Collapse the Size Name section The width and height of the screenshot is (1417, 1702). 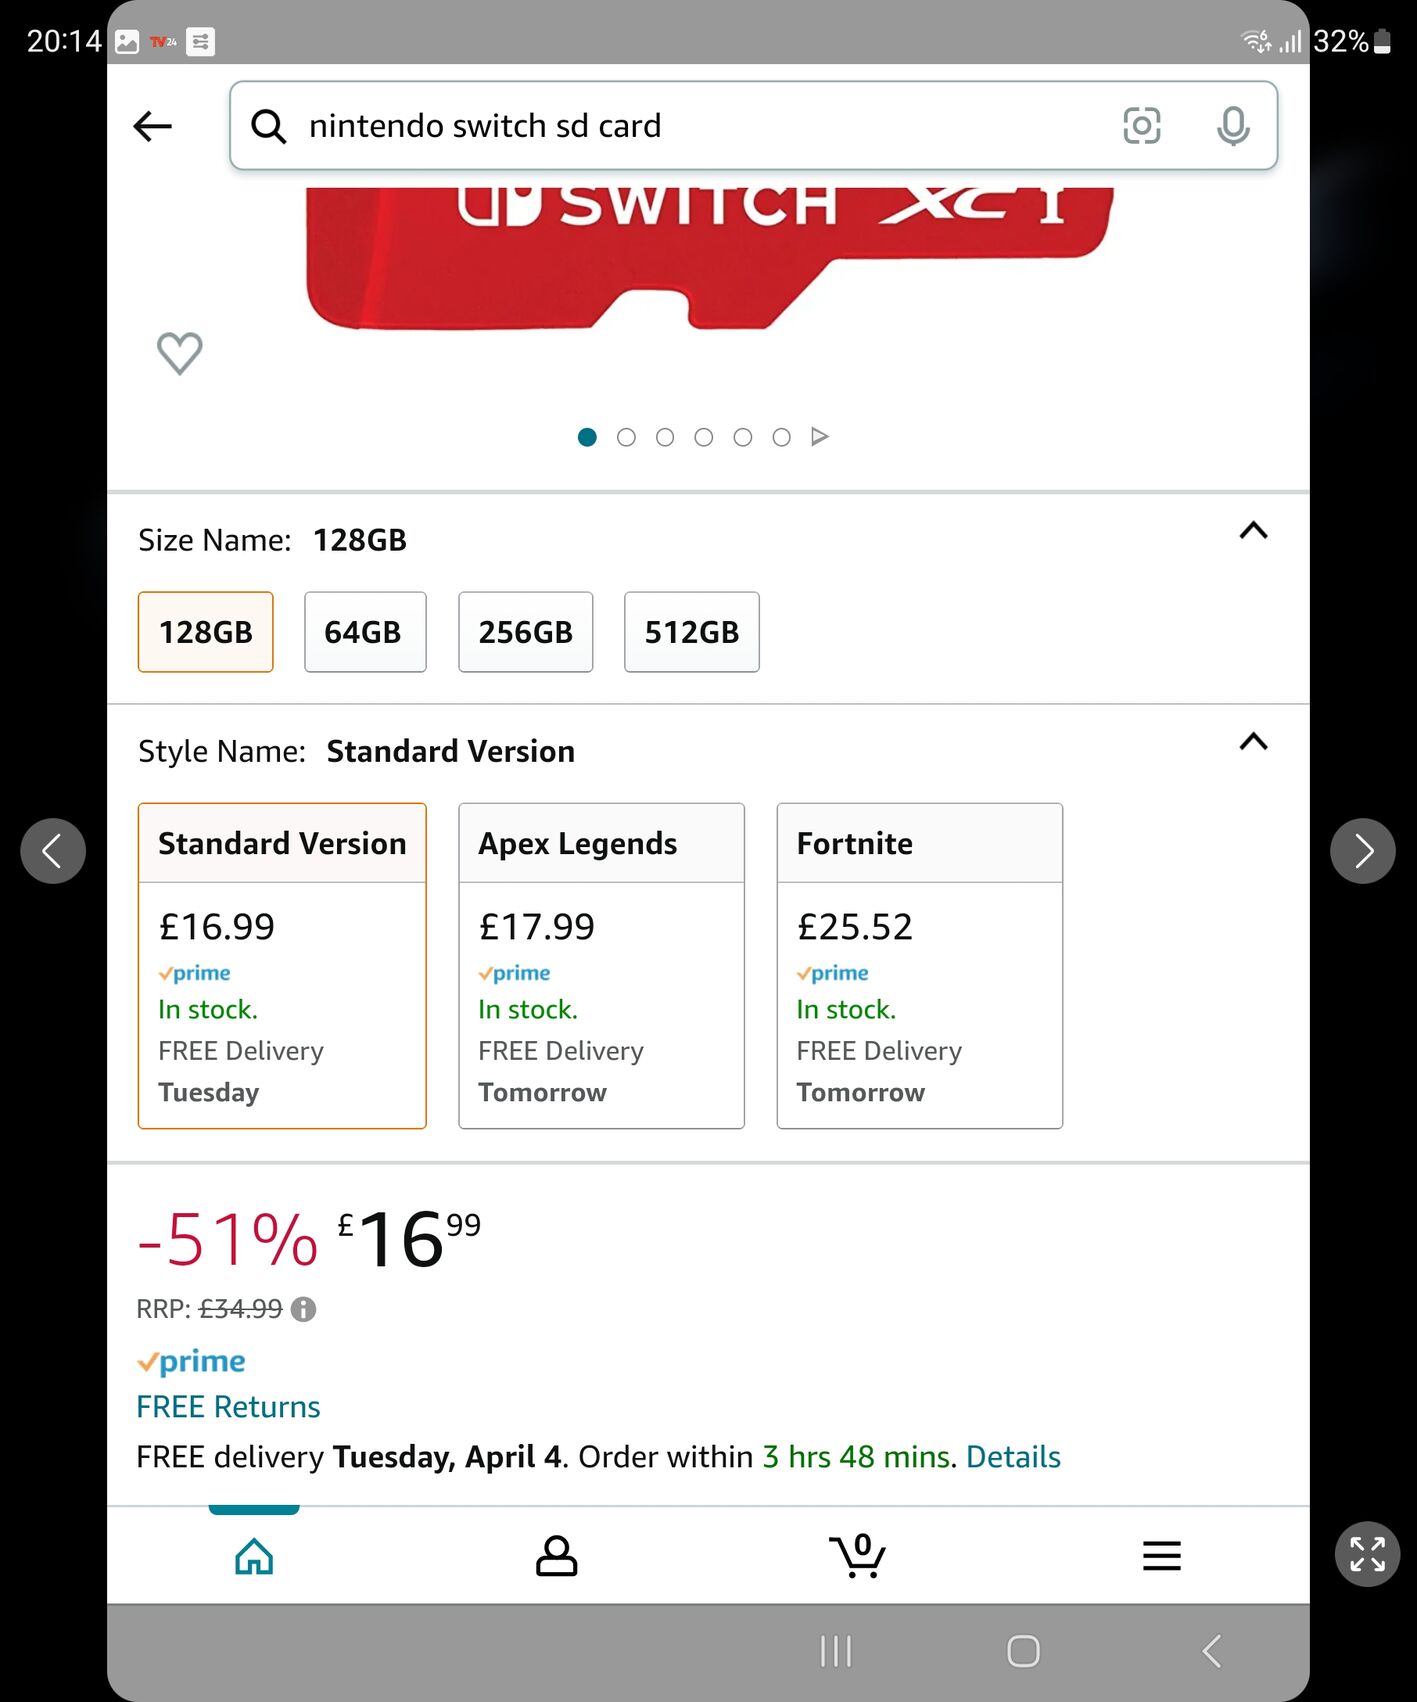click(1253, 531)
